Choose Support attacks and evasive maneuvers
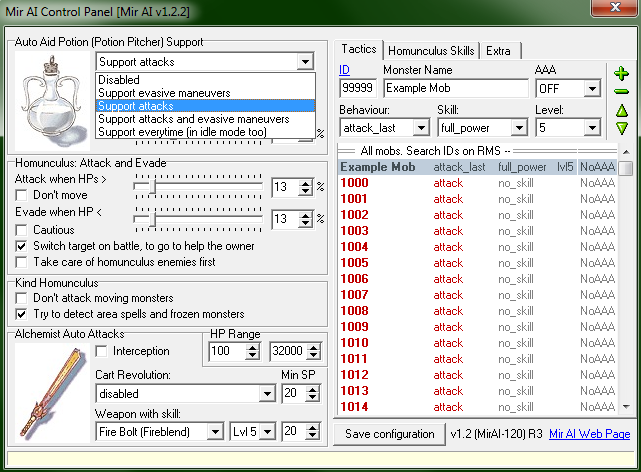The width and height of the screenshot is (641, 472). [x=206, y=119]
